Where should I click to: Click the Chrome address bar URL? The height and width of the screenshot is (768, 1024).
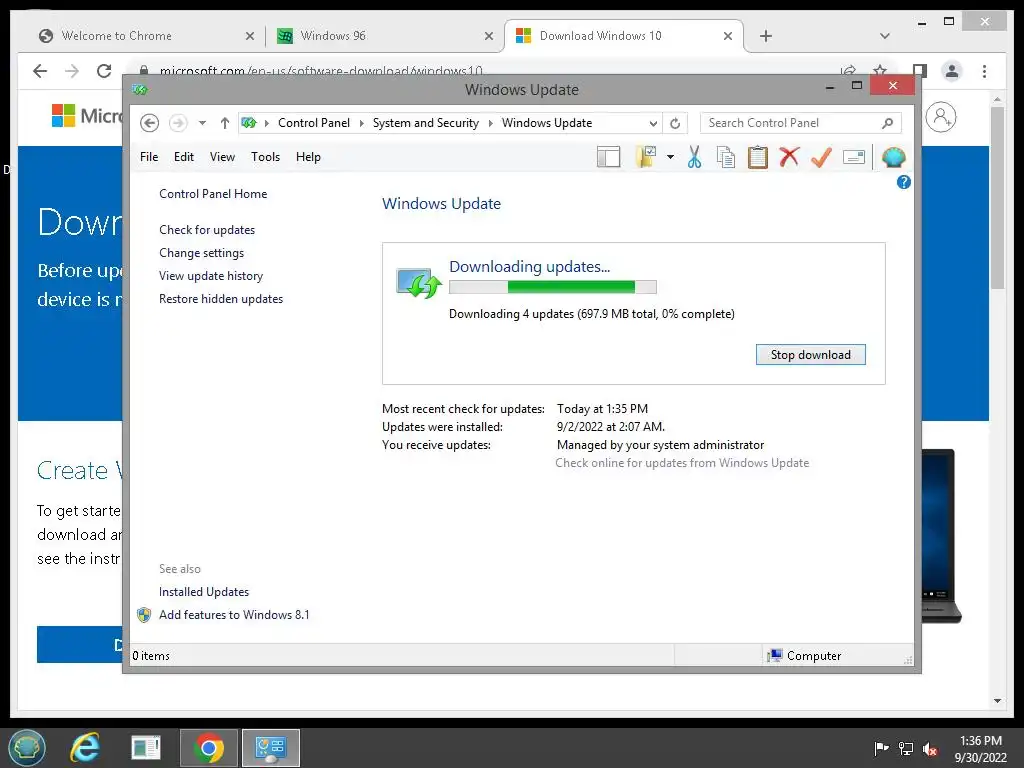[x=320, y=71]
